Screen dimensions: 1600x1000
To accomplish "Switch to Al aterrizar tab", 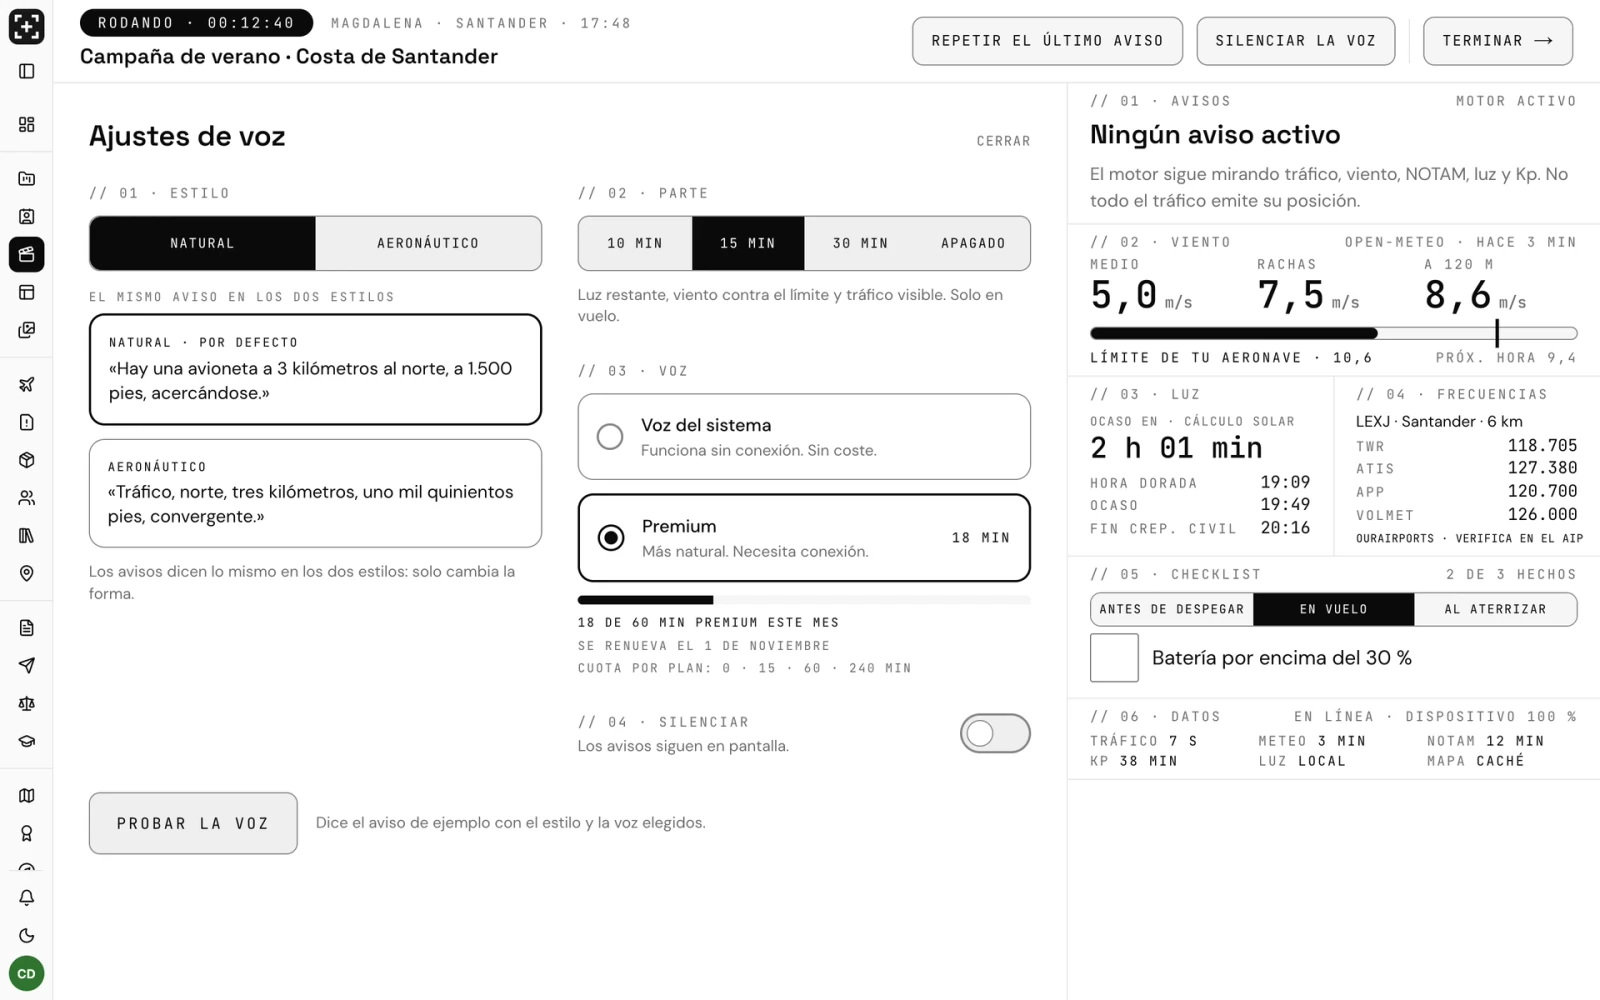I will tap(1495, 609).
